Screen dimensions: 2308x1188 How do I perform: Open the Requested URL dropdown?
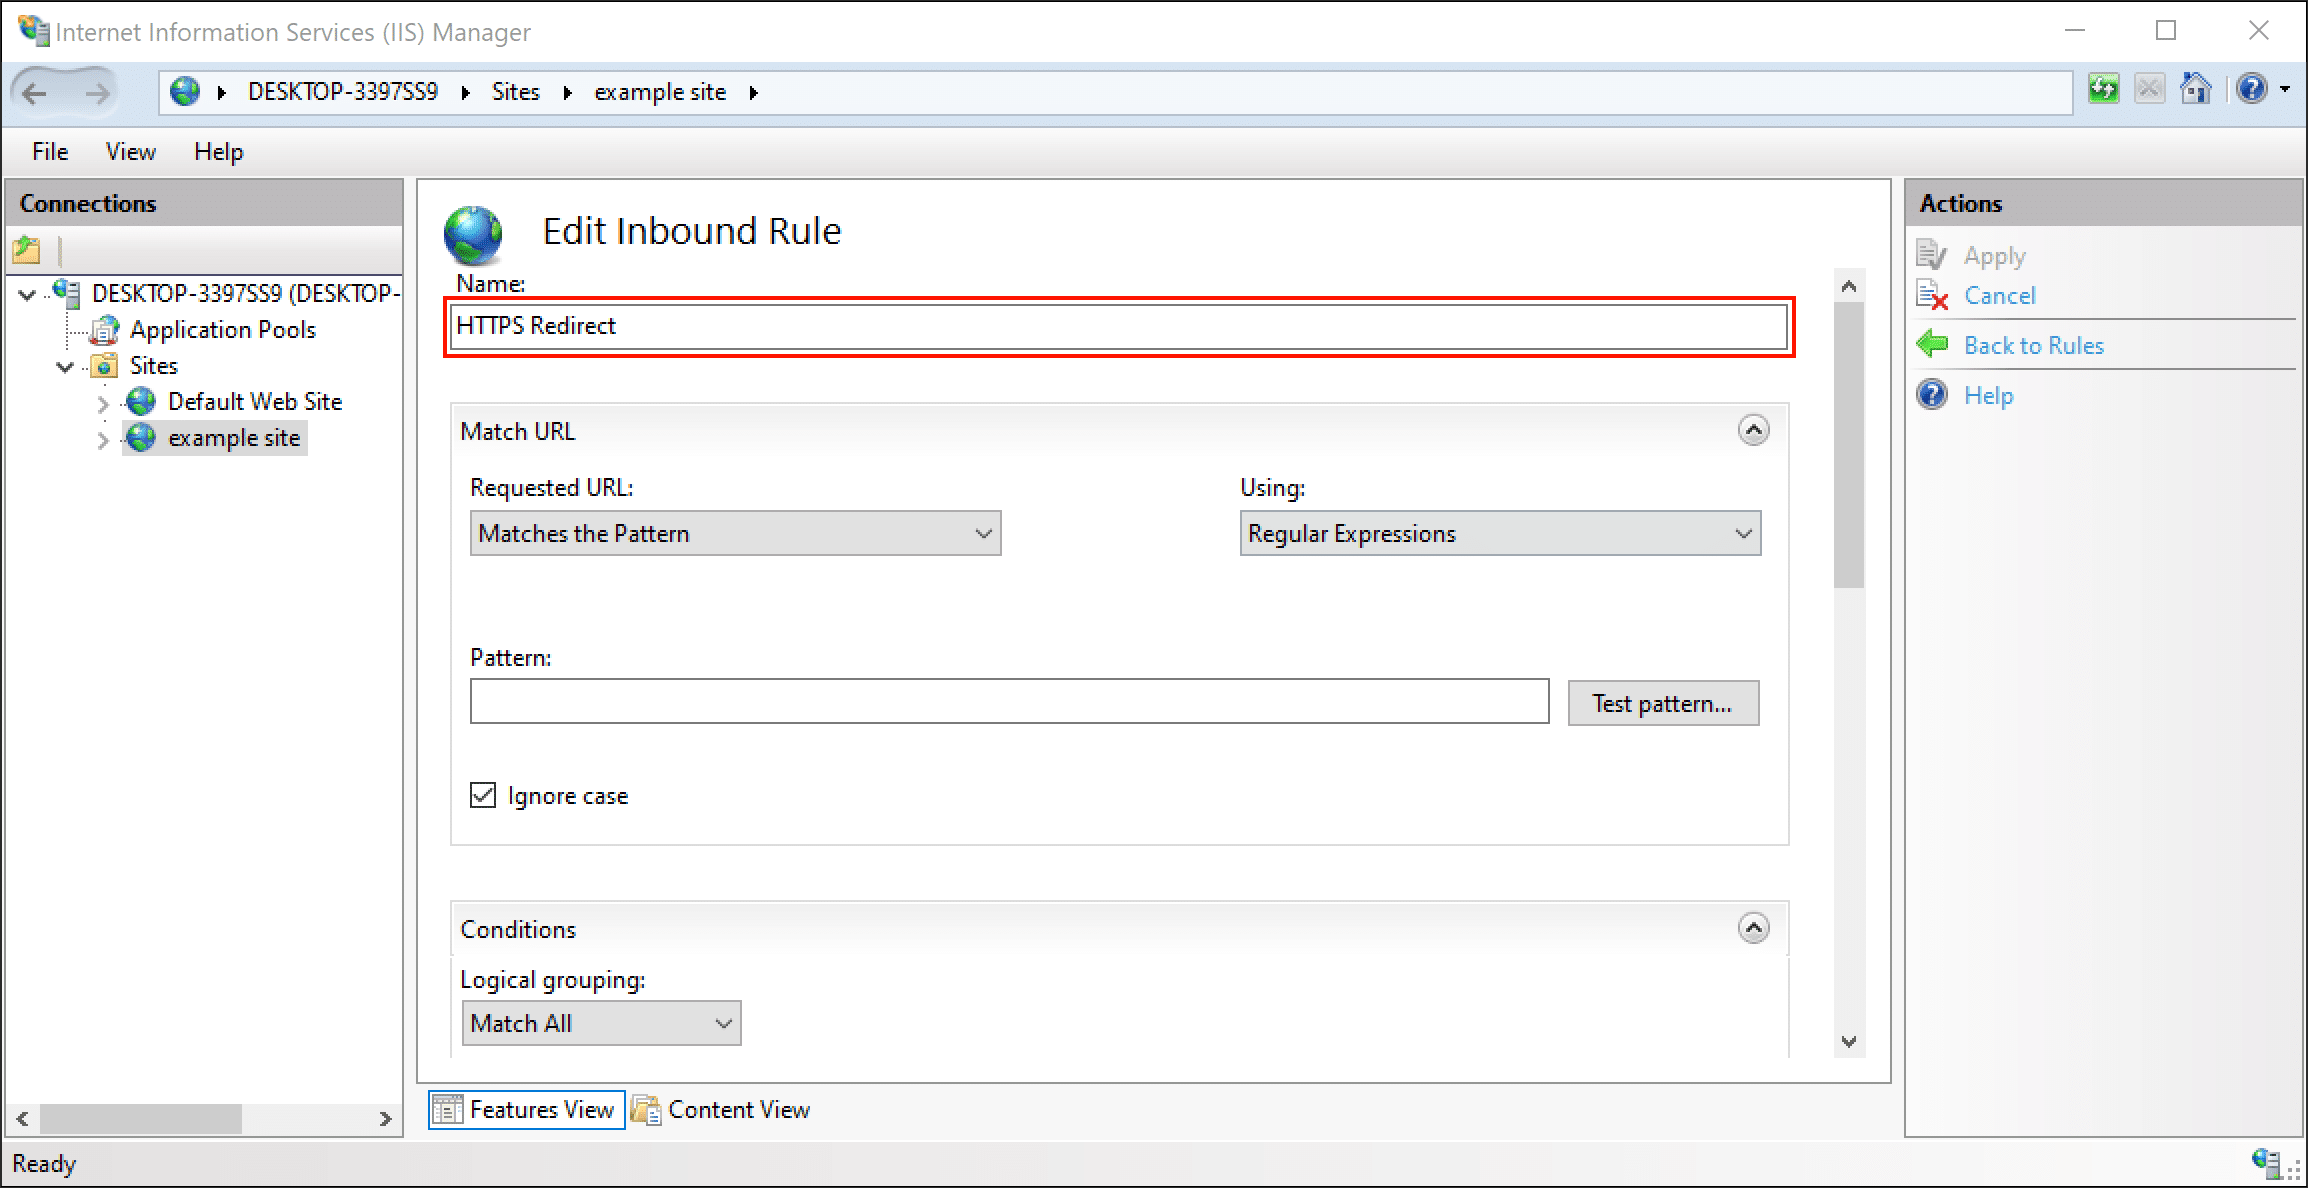pyautogui.click(x=735, y=534)
